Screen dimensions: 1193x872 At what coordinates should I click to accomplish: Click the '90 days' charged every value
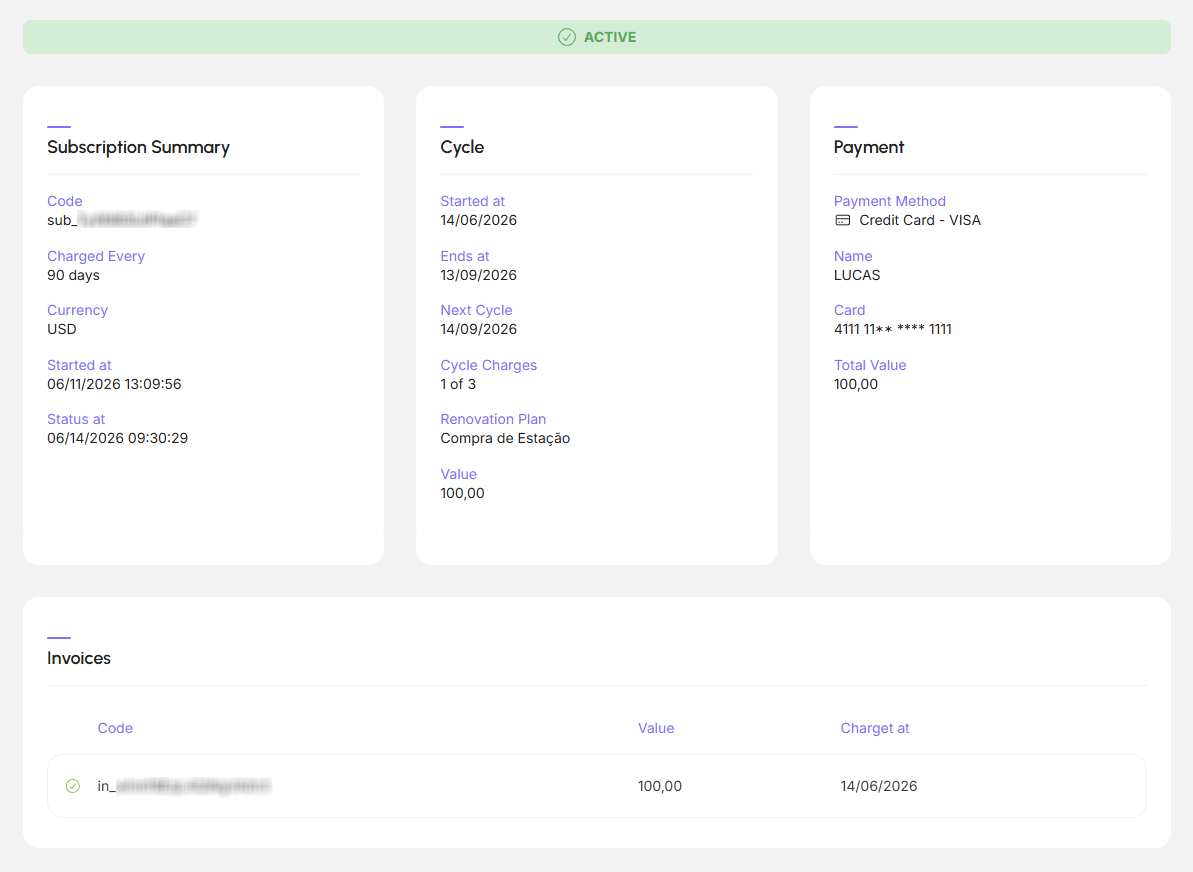click(73, 275)
